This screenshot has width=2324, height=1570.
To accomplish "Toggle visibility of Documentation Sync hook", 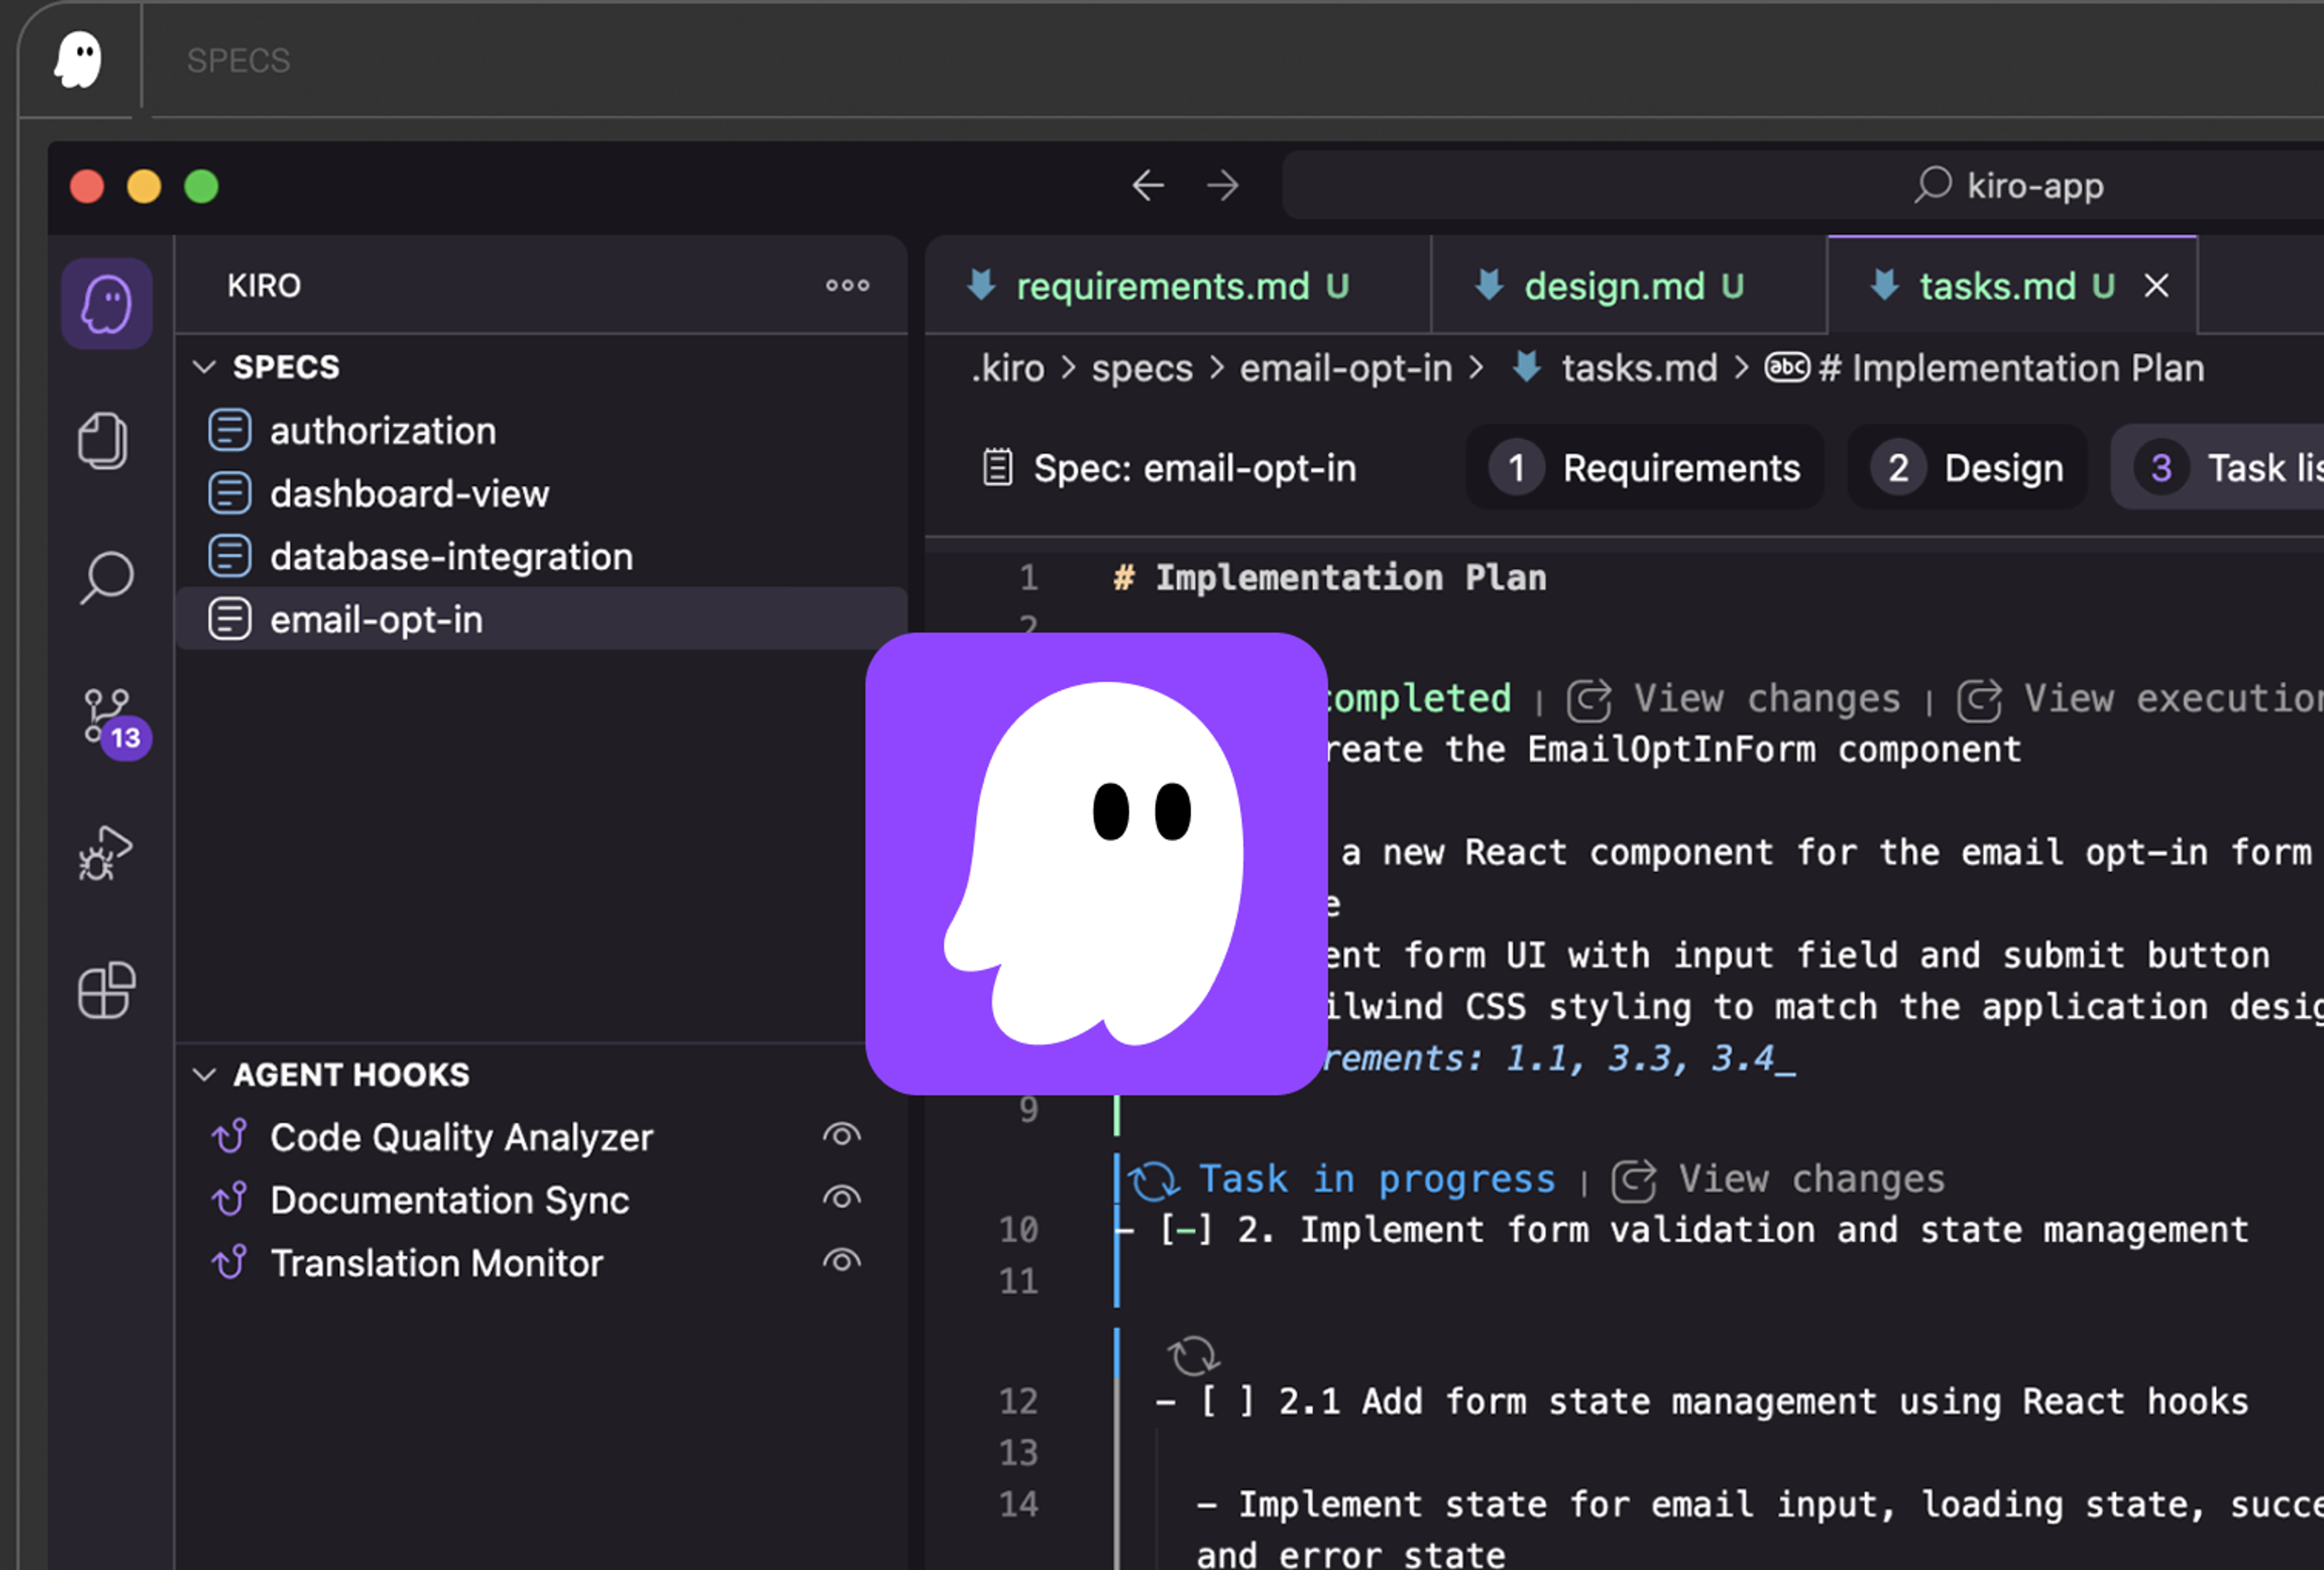I will tap(842, 1198).
